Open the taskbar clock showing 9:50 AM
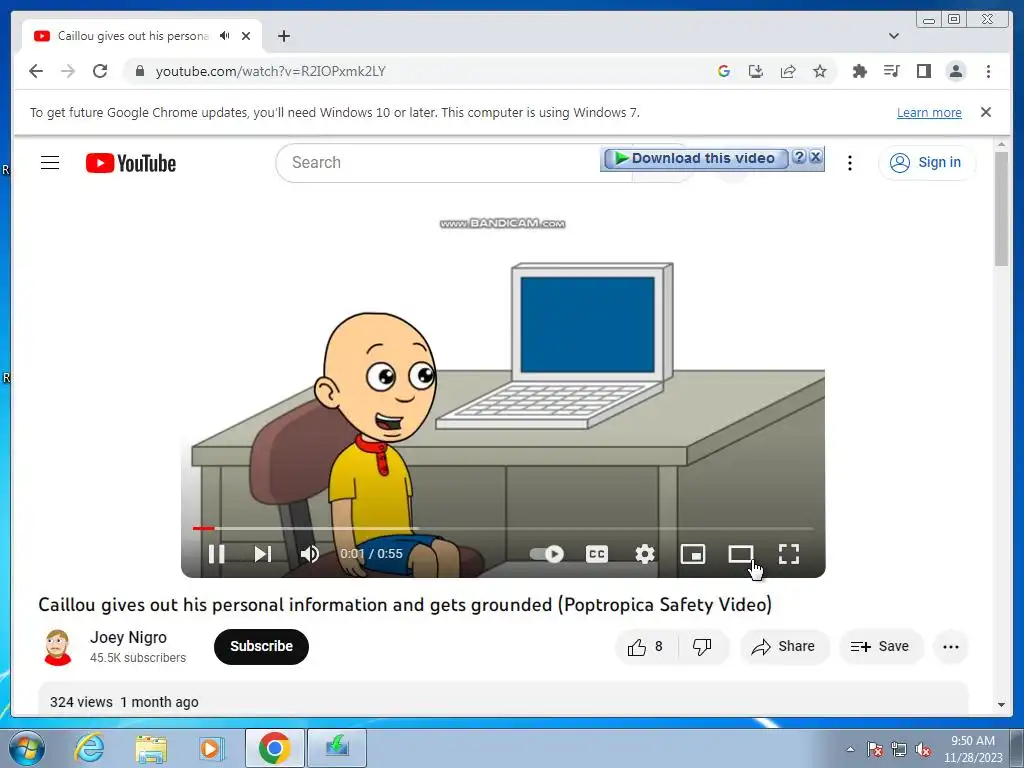1024x768 pixels. pos(972,749)
